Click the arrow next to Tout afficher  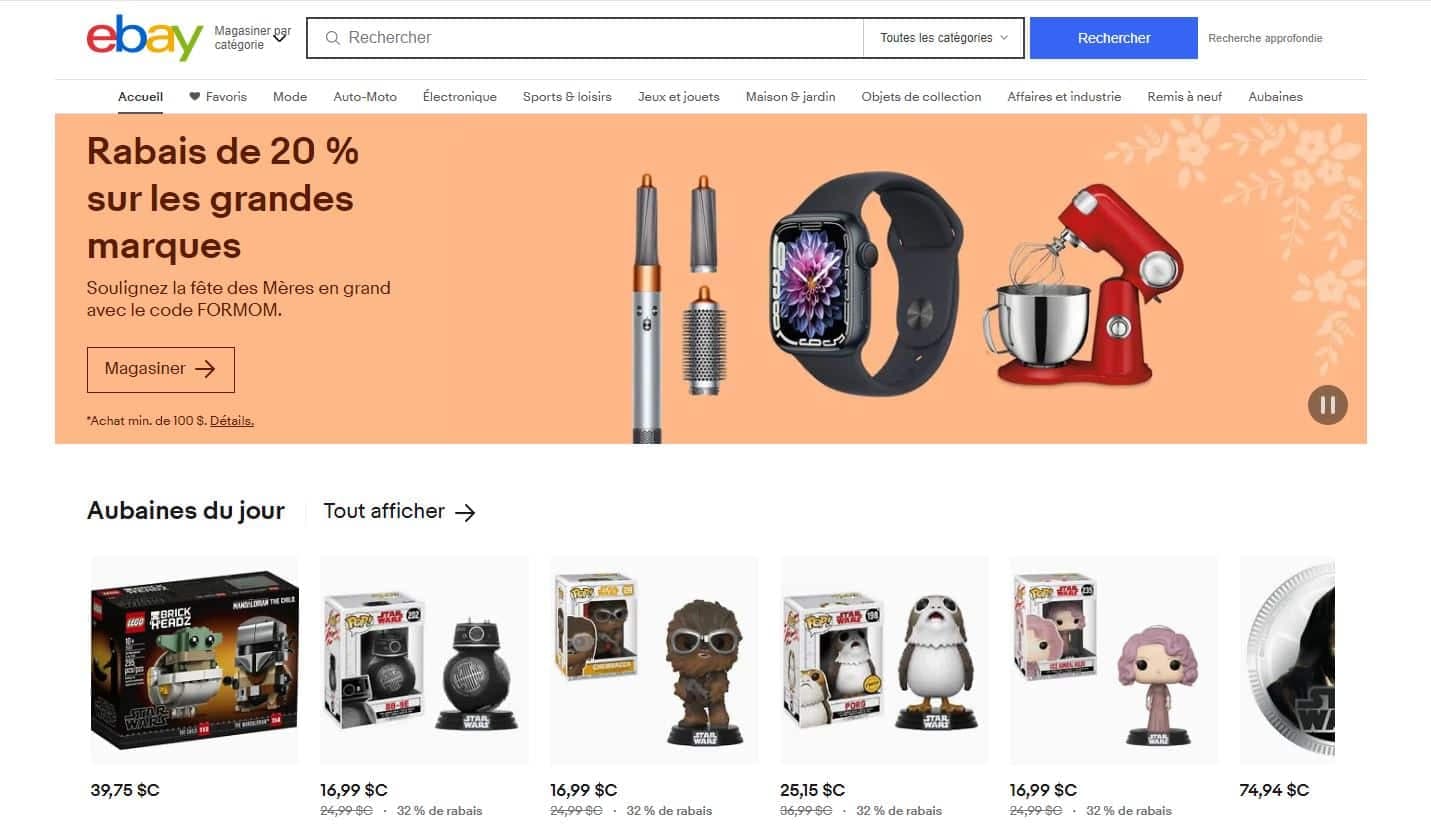pyautogui.click(x=465, y=512)
